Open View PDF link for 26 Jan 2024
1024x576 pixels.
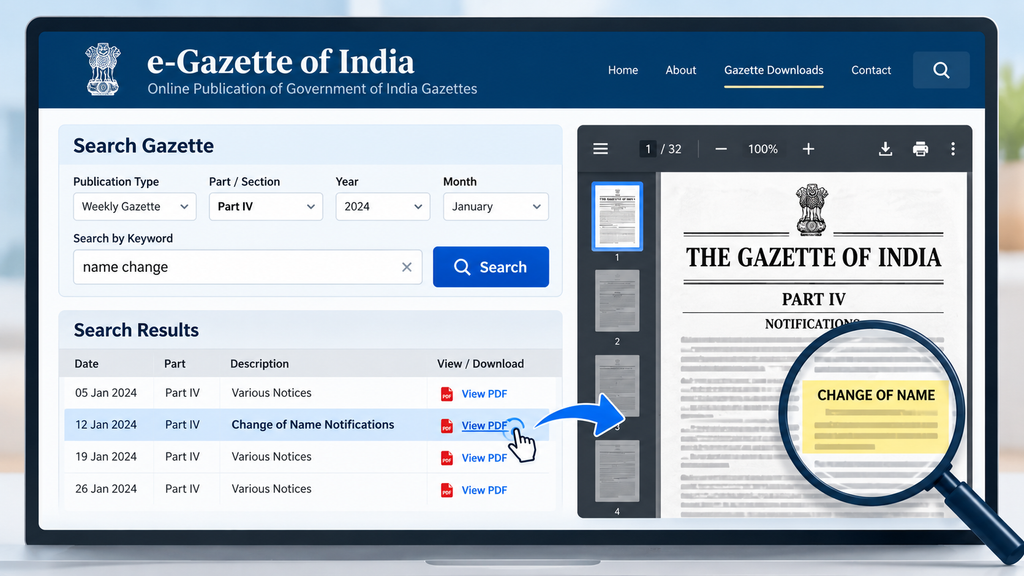pyautogui.click(x=484, y=490)
